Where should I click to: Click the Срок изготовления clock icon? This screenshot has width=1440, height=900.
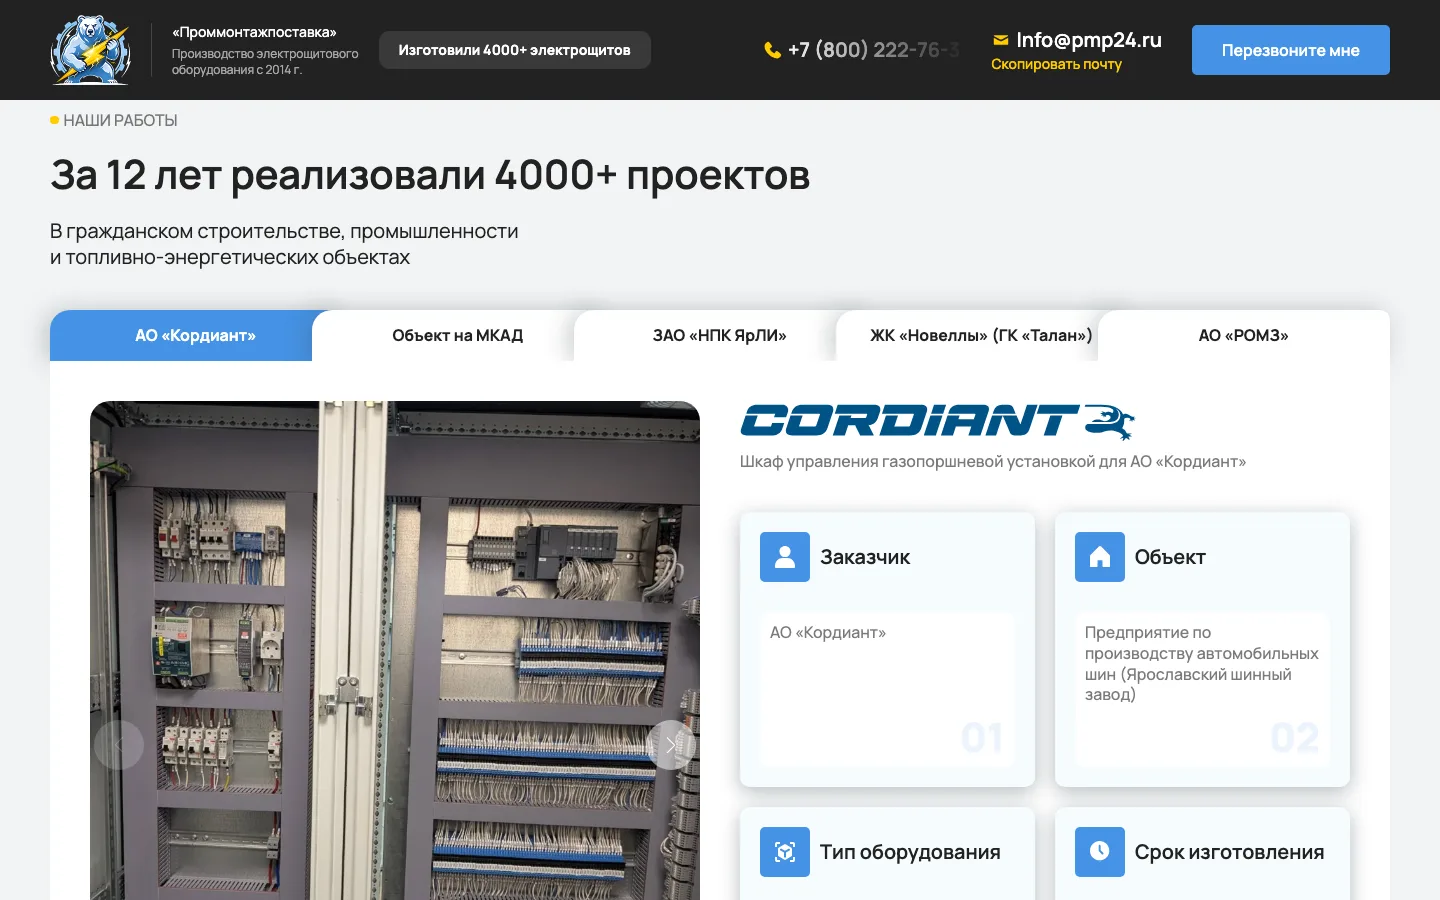tap(1100, 852)
